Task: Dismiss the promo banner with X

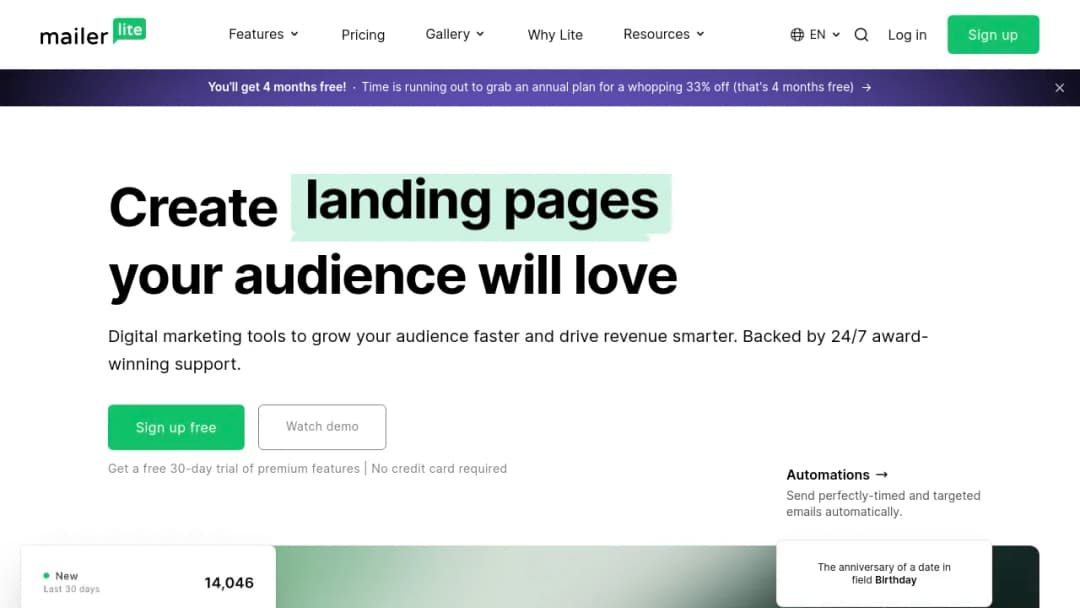Action: coord(1059,87)
